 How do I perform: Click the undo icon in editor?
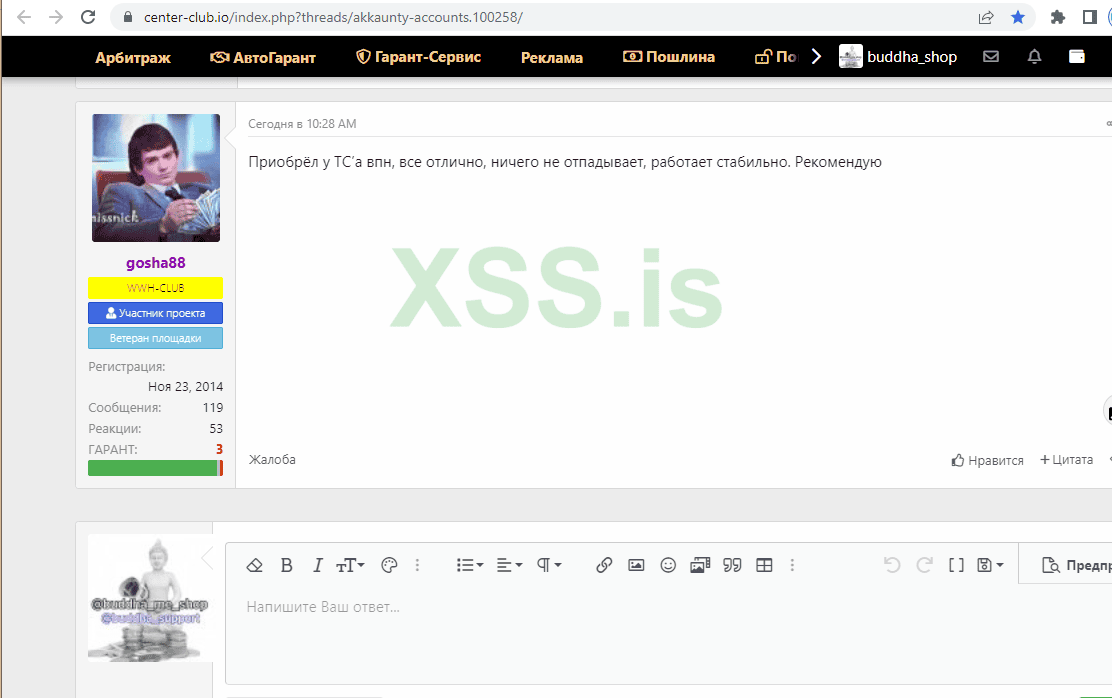tap(892, 565)
